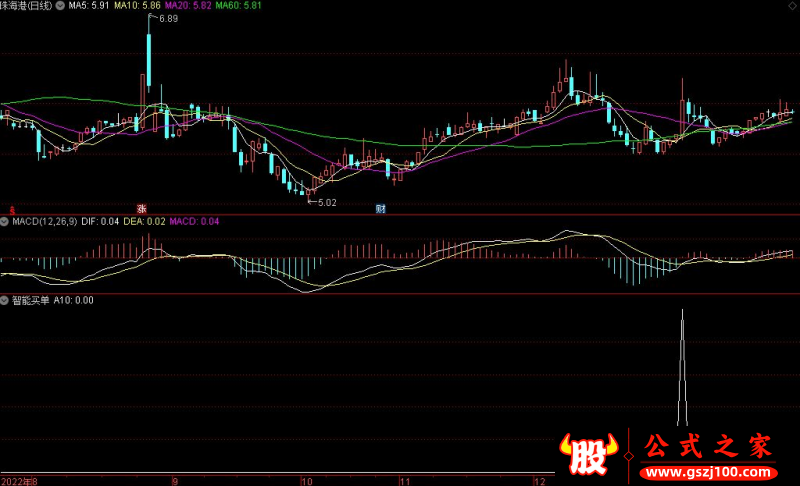
Task: Expand the MACD indicator panel dropdown arrow
Action: pyautogui.click(x=5, y=221)
